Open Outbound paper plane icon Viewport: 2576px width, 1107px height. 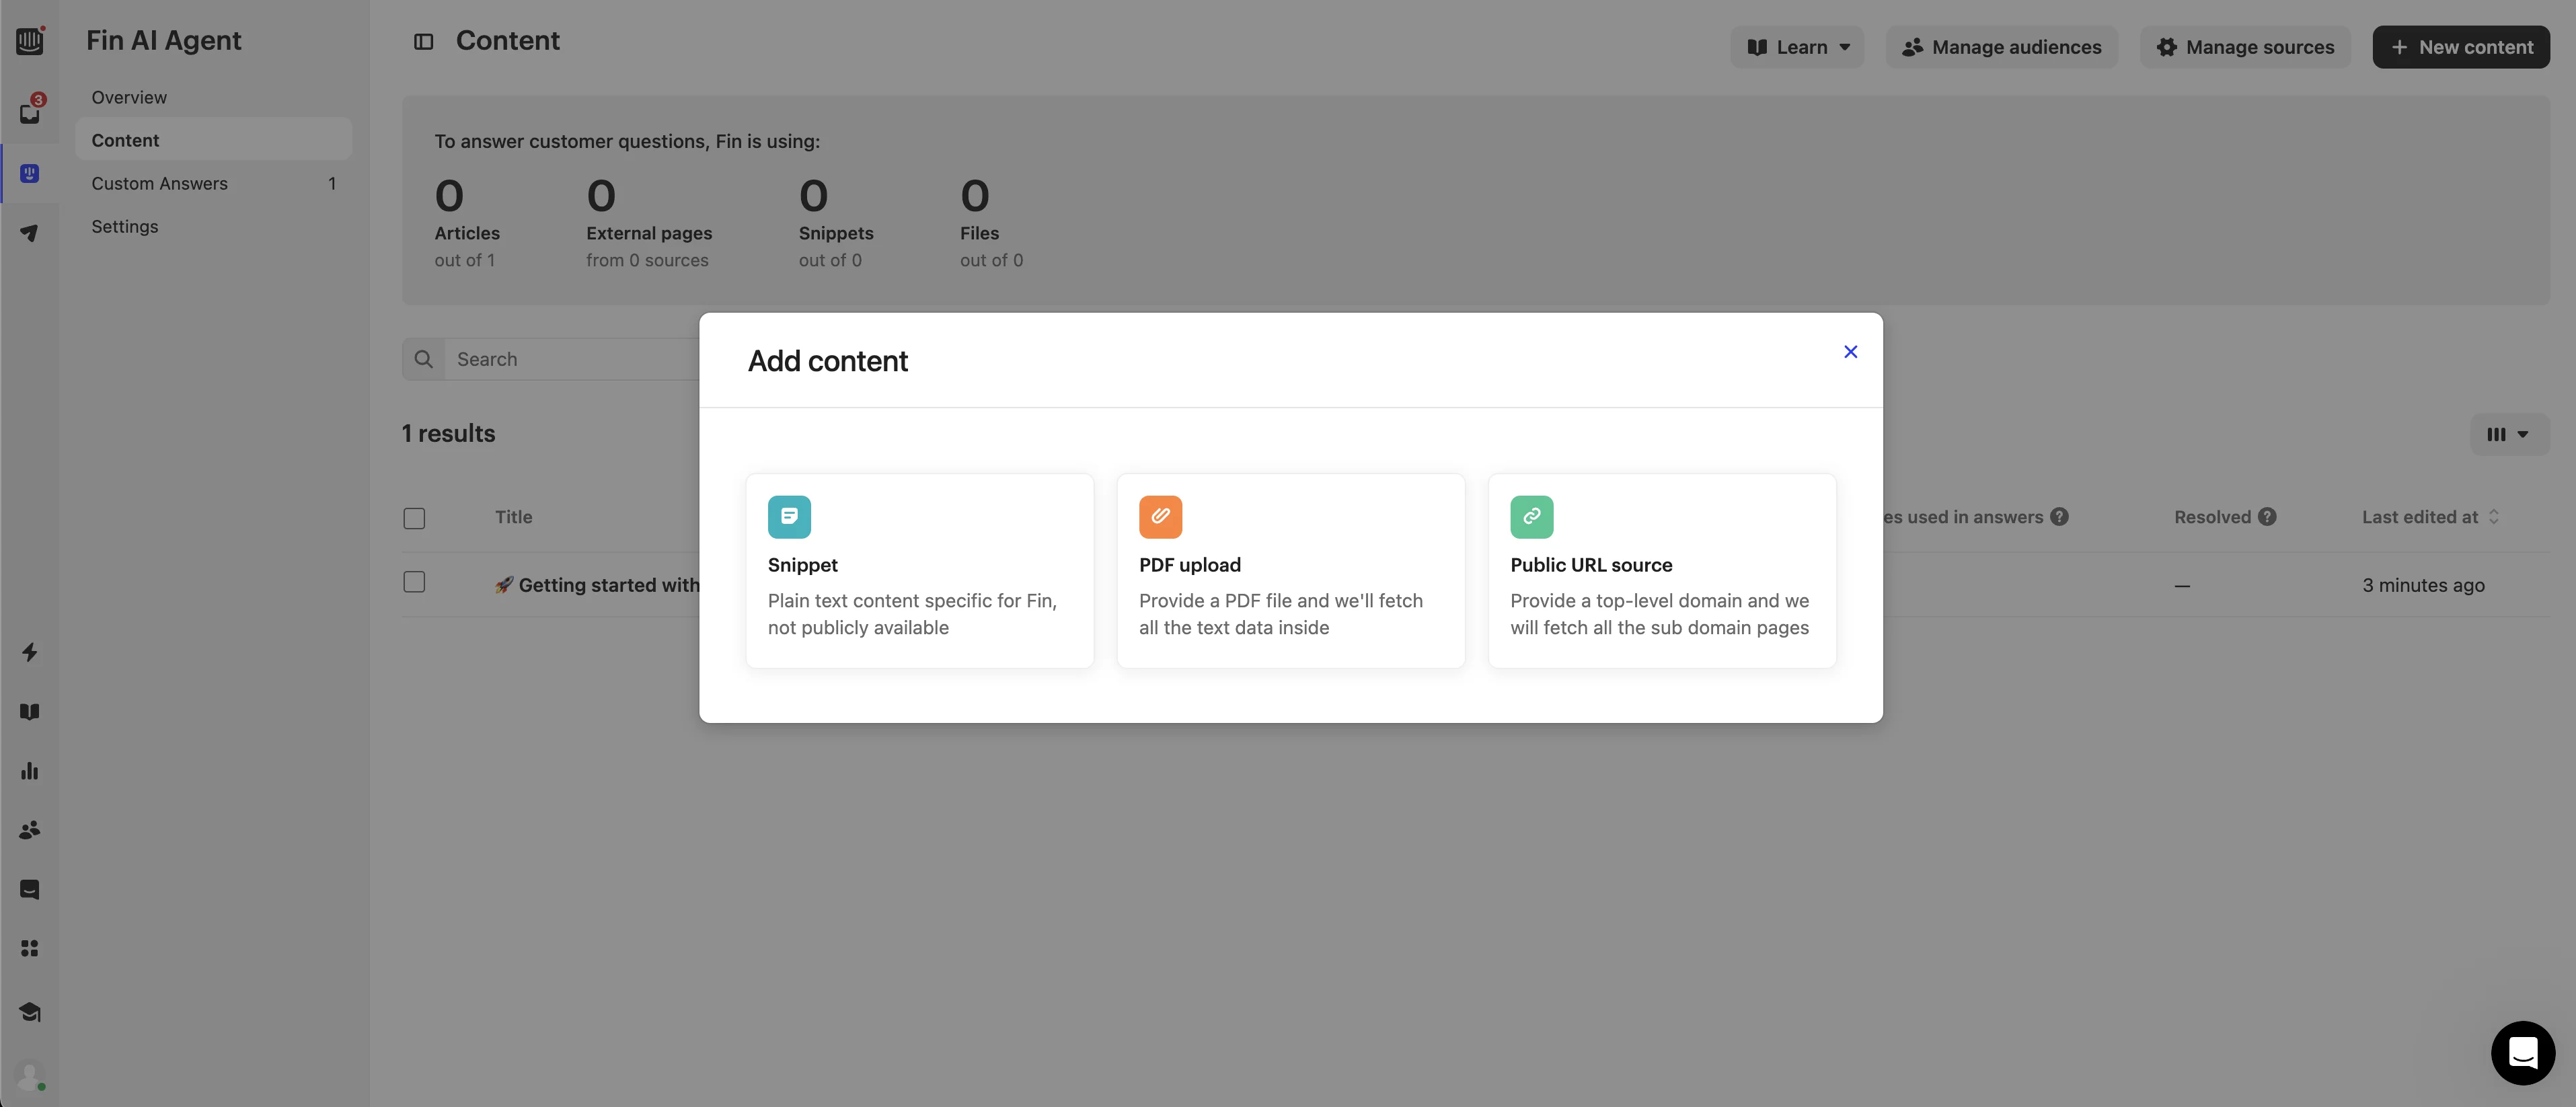(30, 233)
